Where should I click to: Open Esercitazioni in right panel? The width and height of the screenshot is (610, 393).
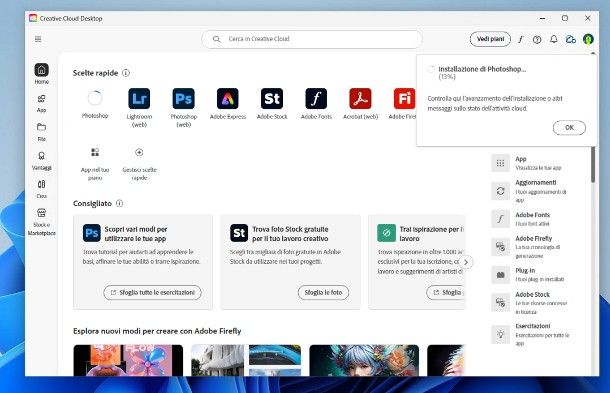531,334
